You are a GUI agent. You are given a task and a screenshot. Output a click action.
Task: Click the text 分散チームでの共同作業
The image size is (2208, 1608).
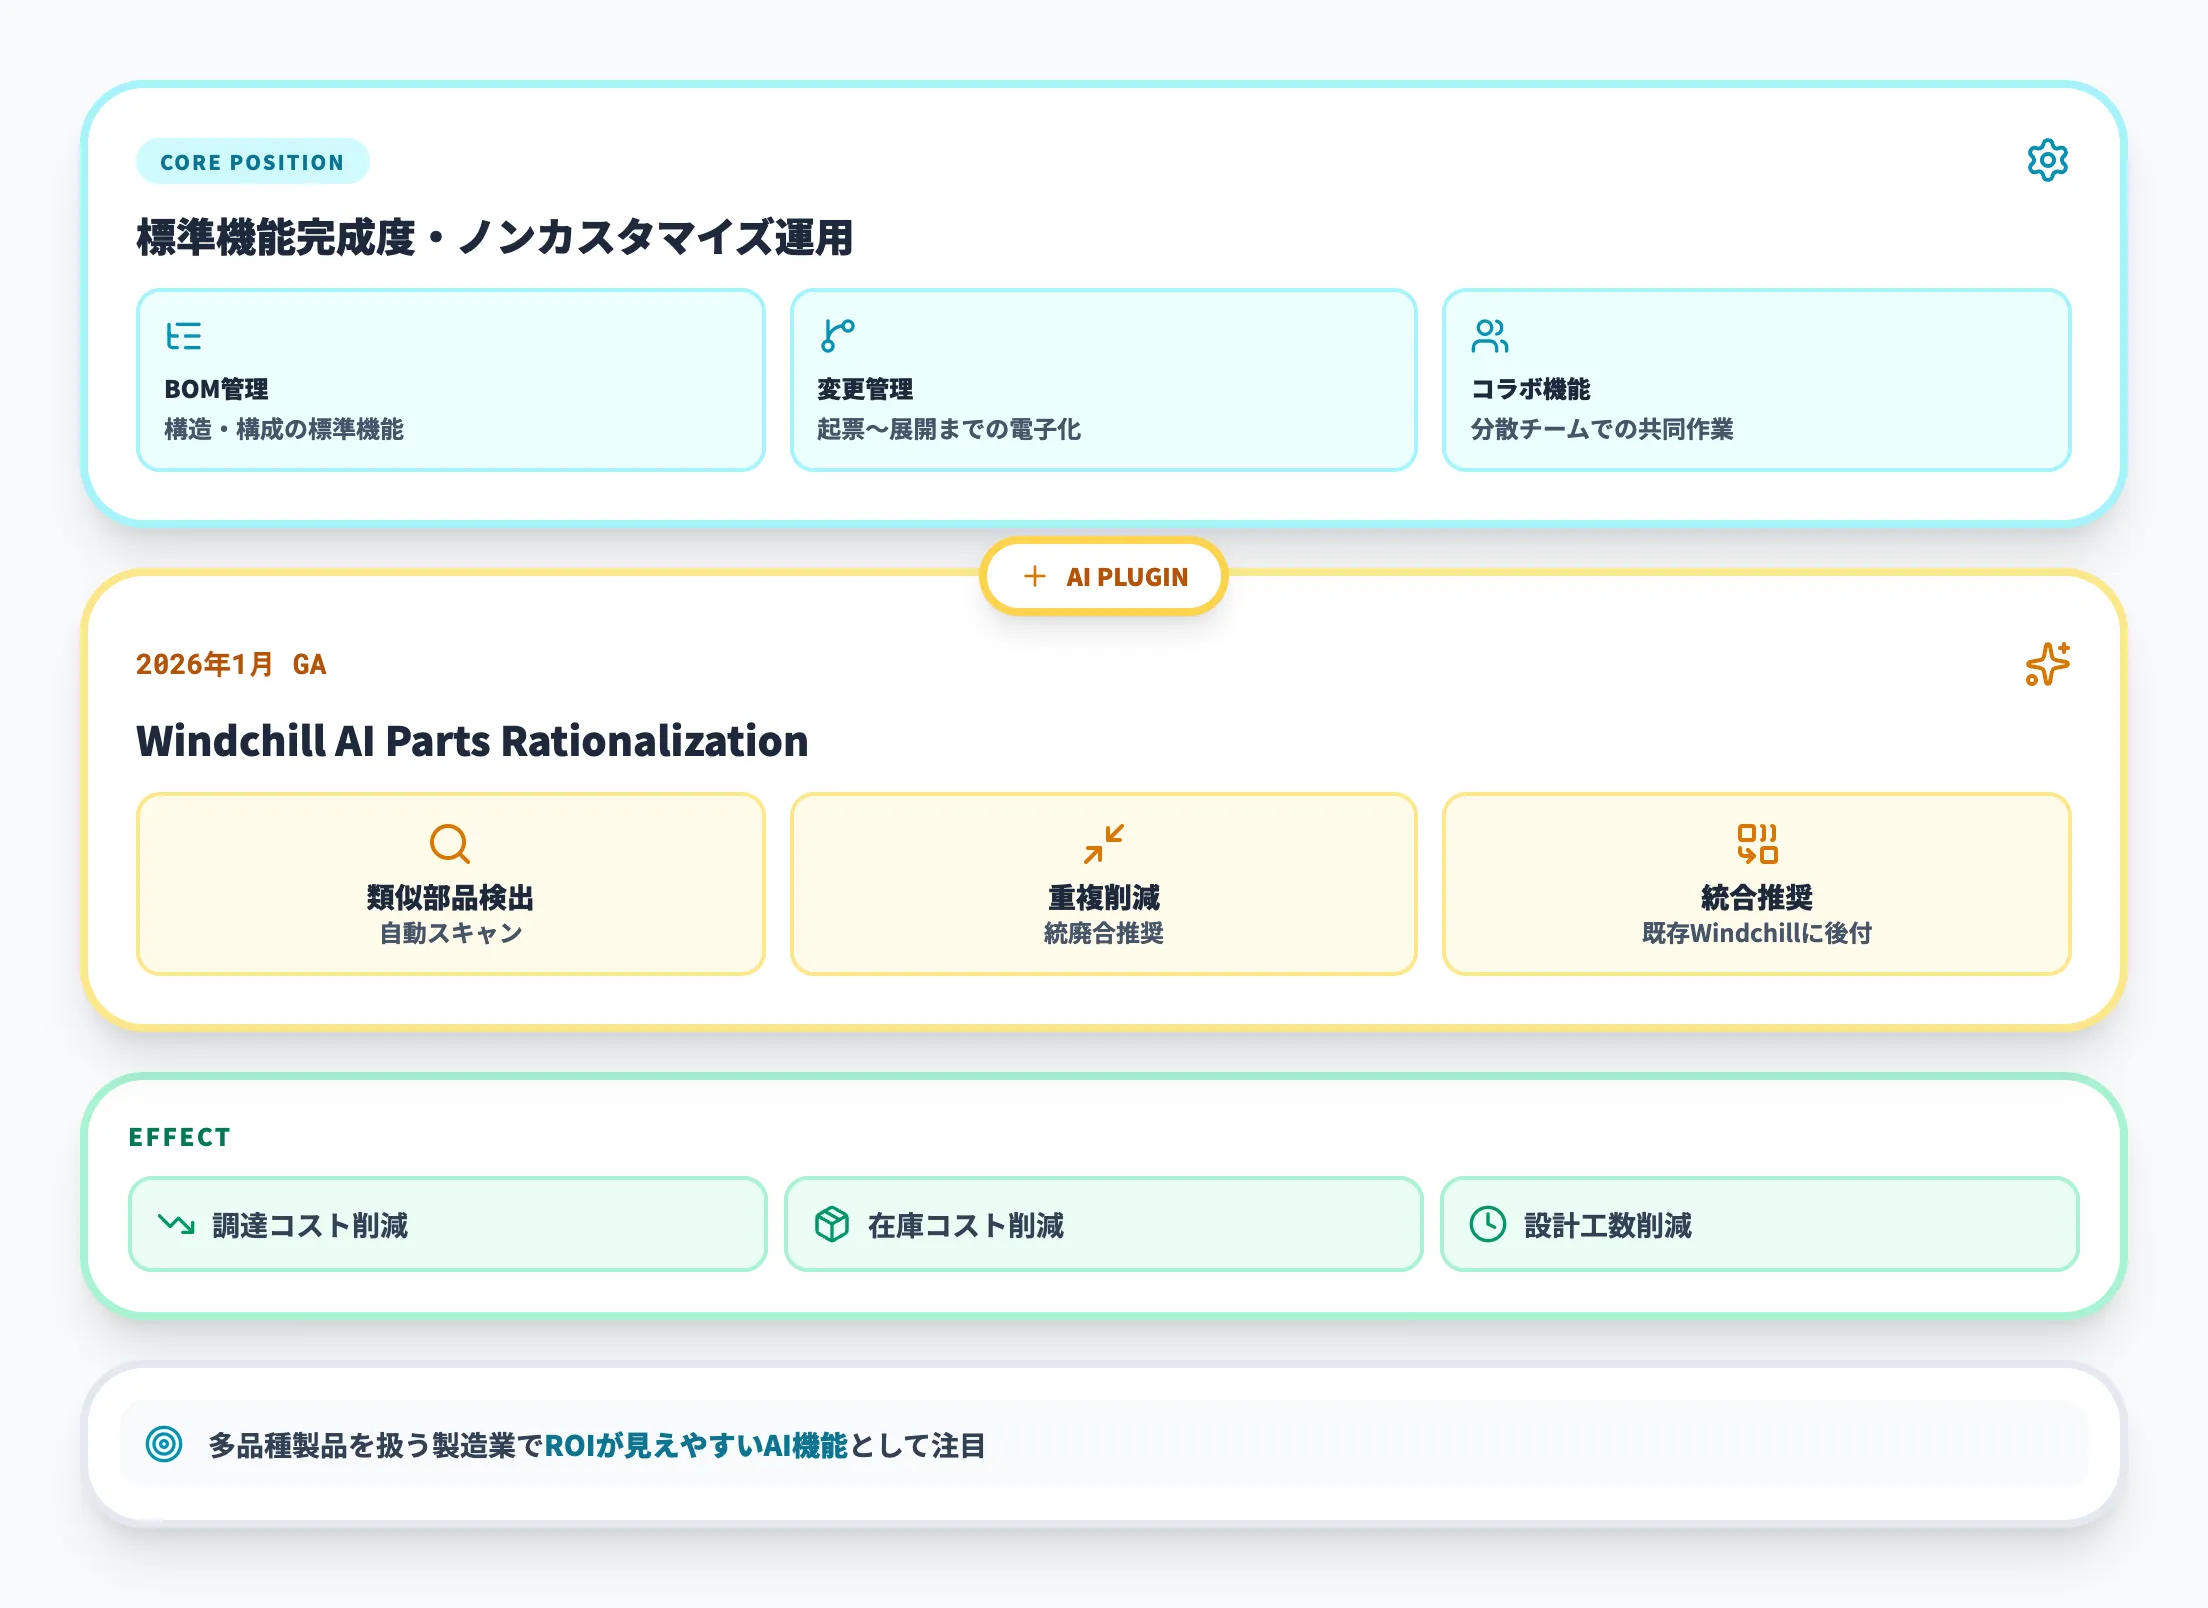coord(1602,429)
